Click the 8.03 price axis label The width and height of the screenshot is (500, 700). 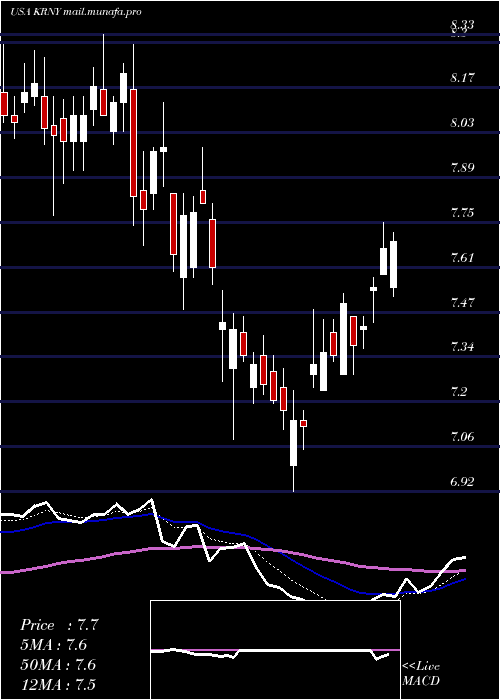(462, 123)
